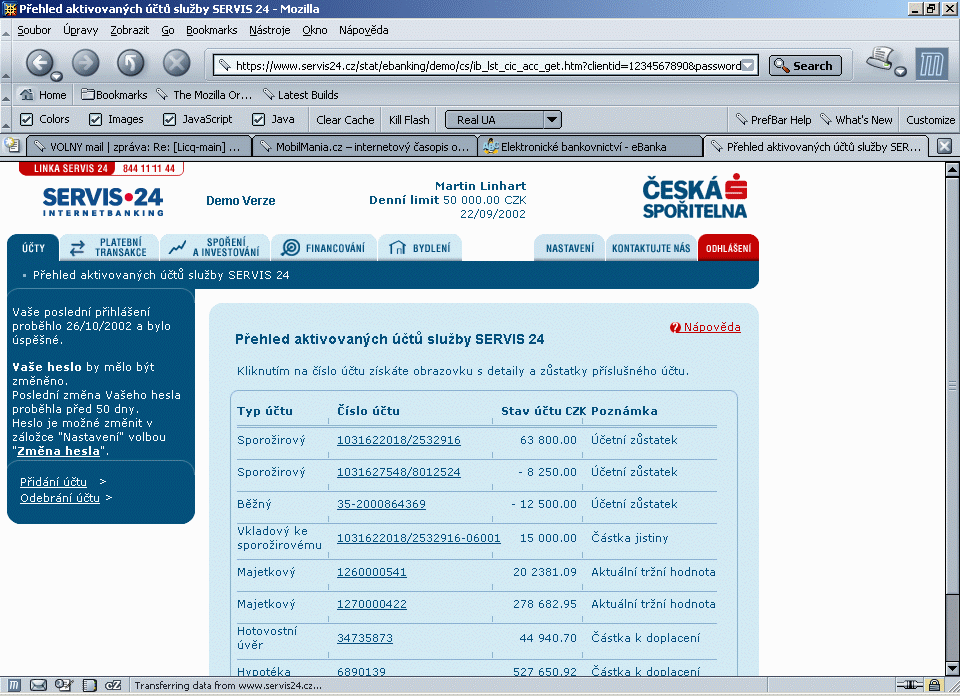Open the Real UA user agent dropdown
This screenshot has height=696, width=960.
coord(503,120)
